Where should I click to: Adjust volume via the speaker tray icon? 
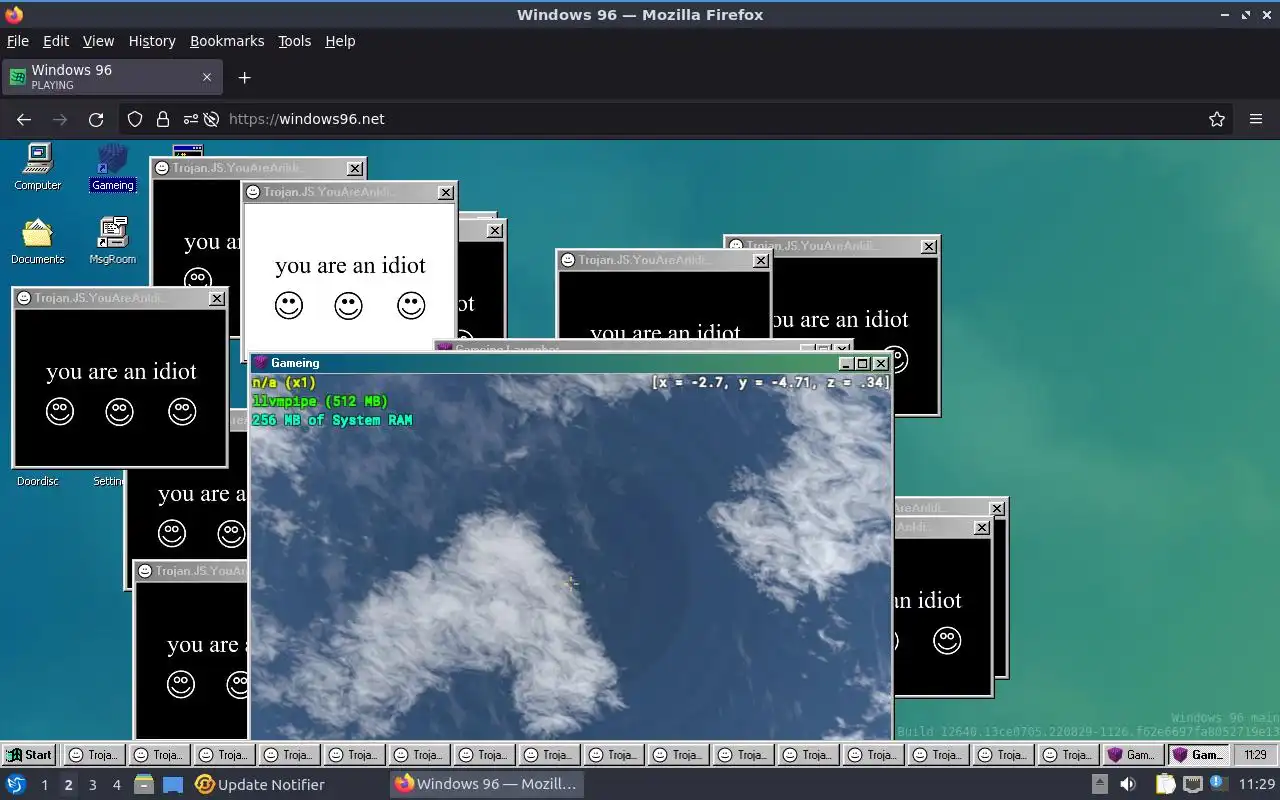pyautogui.click(x=1128, y=785)
